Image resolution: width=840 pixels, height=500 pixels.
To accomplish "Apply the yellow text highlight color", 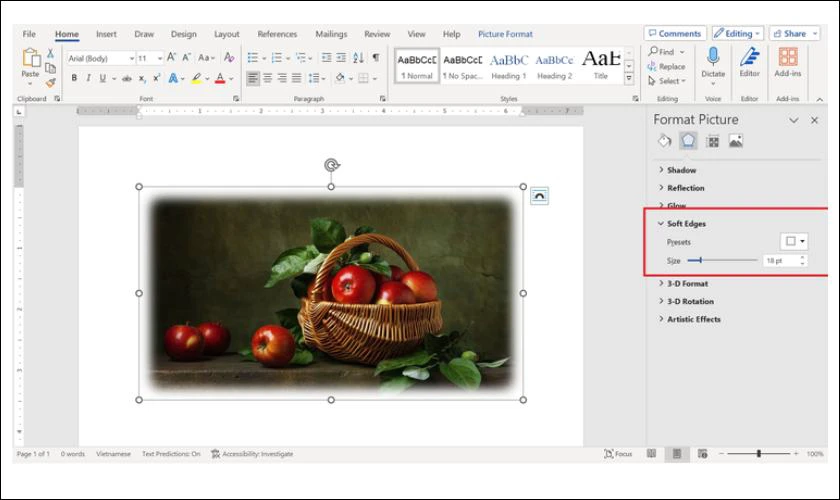I will (x=196, y=79).
